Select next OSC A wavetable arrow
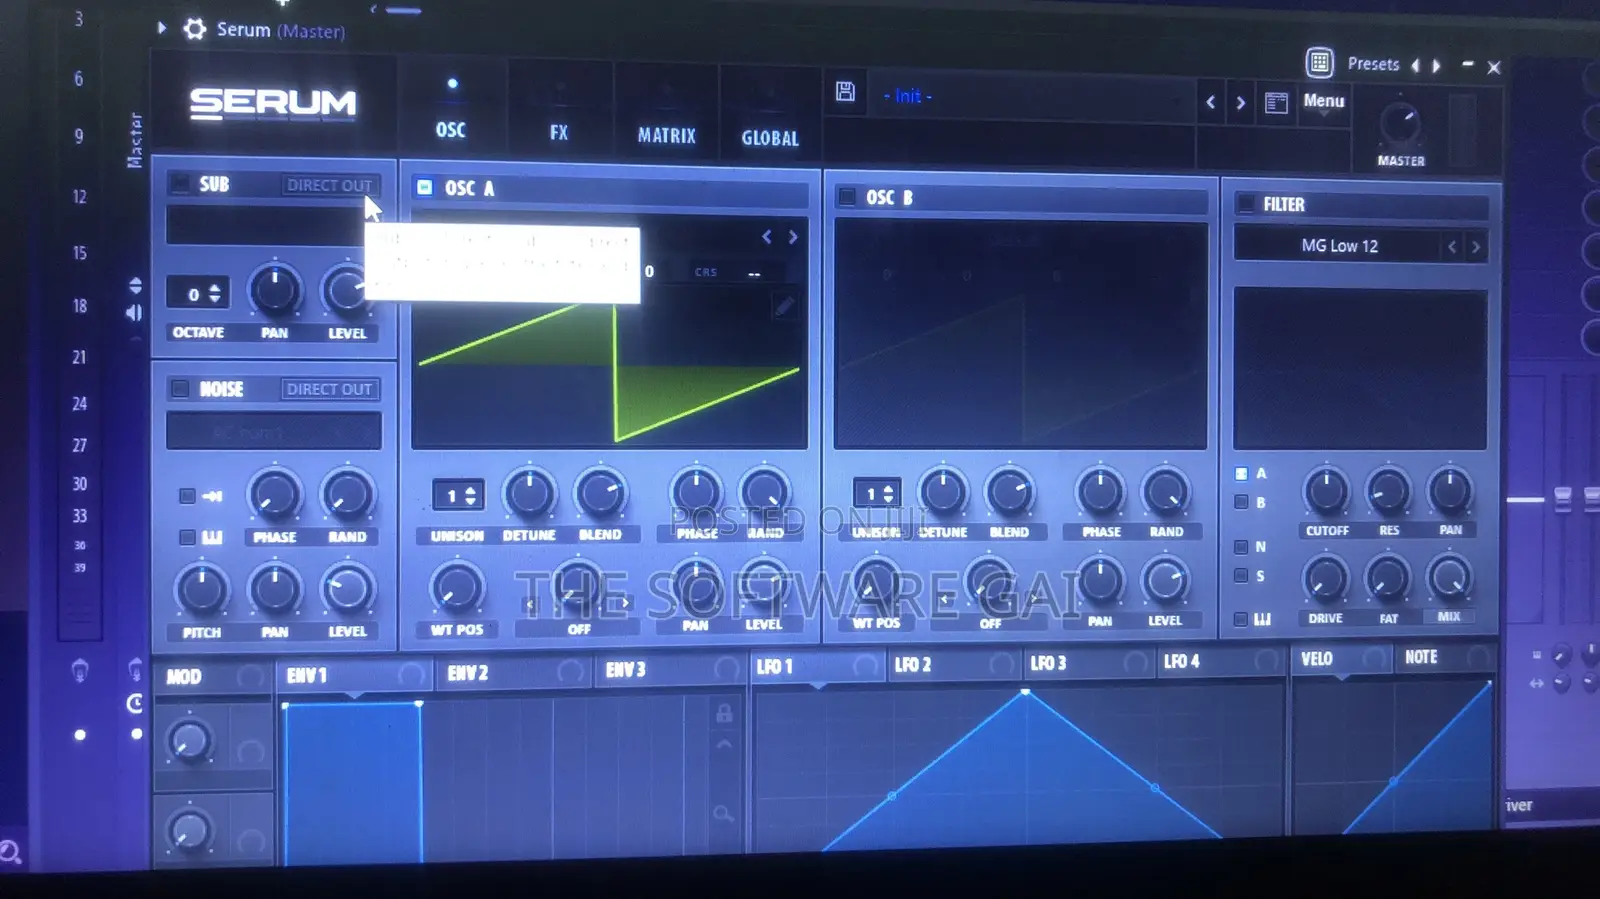 pyautogui.click(x=793, y=237)
